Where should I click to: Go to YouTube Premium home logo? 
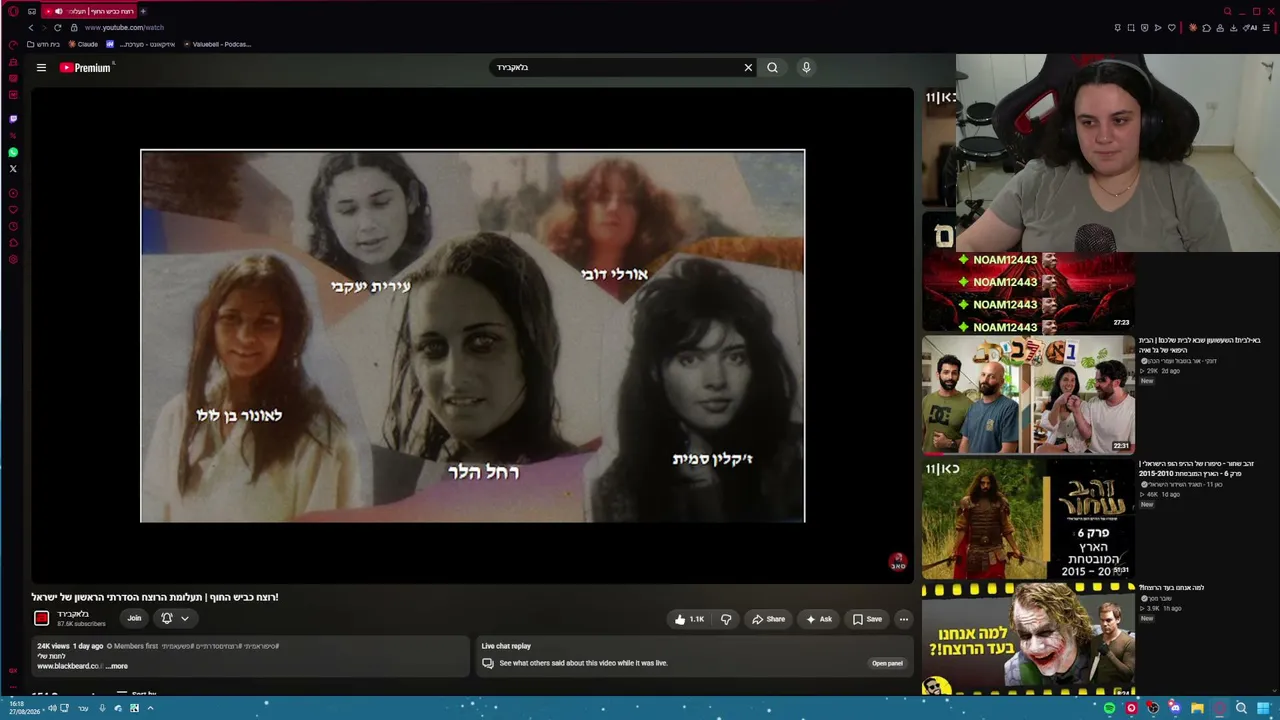click(x=85, y=68)
